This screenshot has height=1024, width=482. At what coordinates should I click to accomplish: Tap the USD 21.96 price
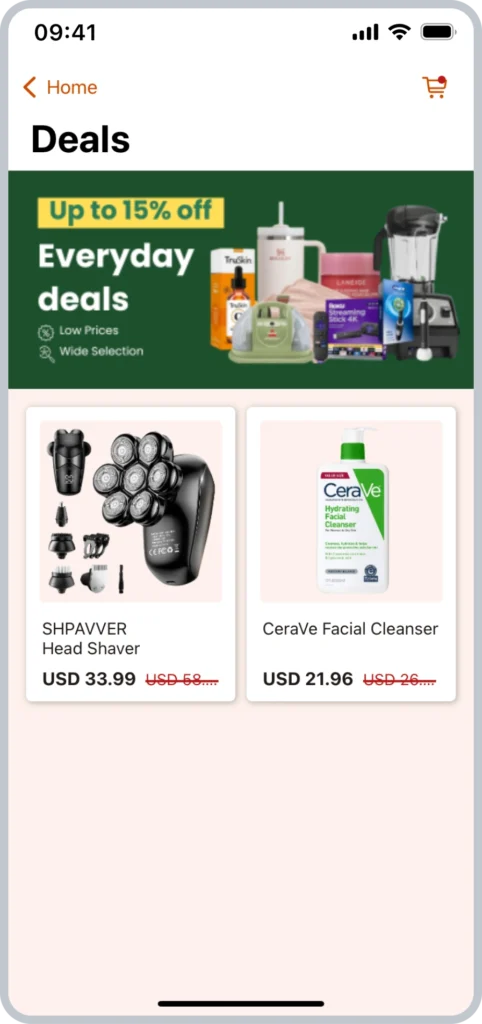(x=308, y=679)
